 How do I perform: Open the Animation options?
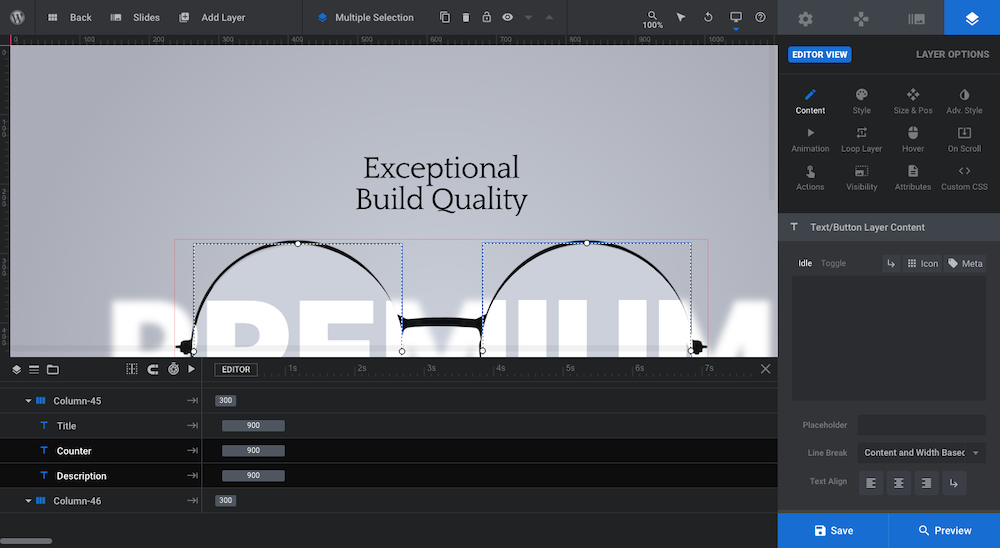pyautogui.click(x=810, y=140)
